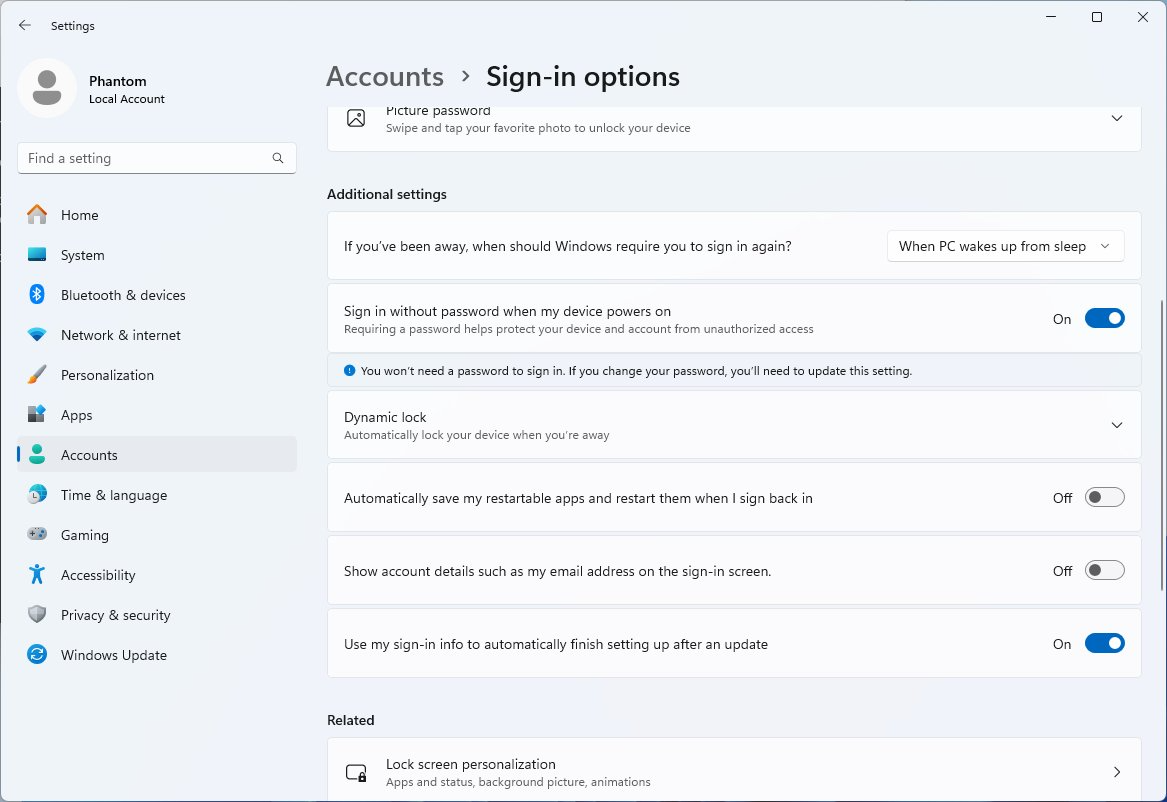Expand the Dynamic lock section

1116,425
